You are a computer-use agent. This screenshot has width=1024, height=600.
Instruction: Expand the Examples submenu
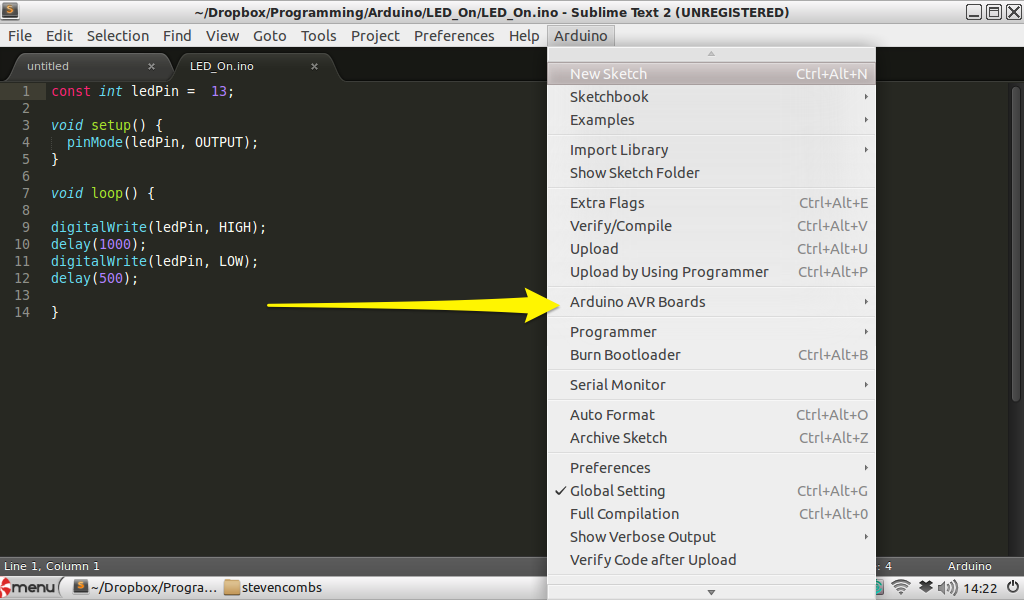pyautogui.click(x=711, y=120)
